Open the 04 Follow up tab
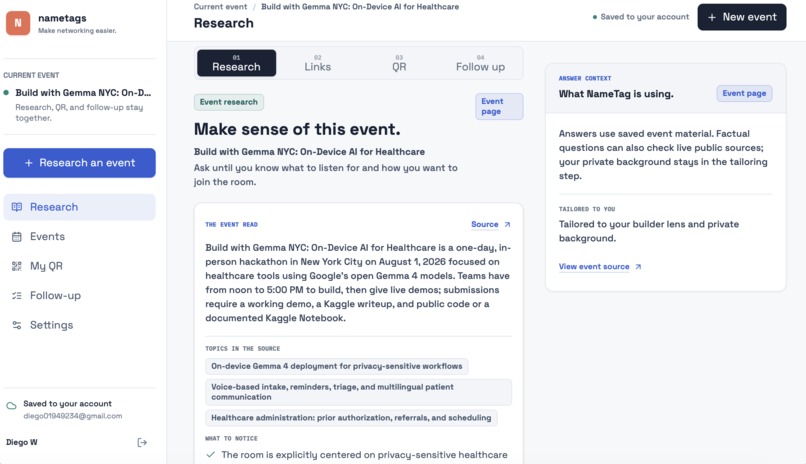Image resolution: width=806 pixels, height=464 pixels. pos(480,63)
